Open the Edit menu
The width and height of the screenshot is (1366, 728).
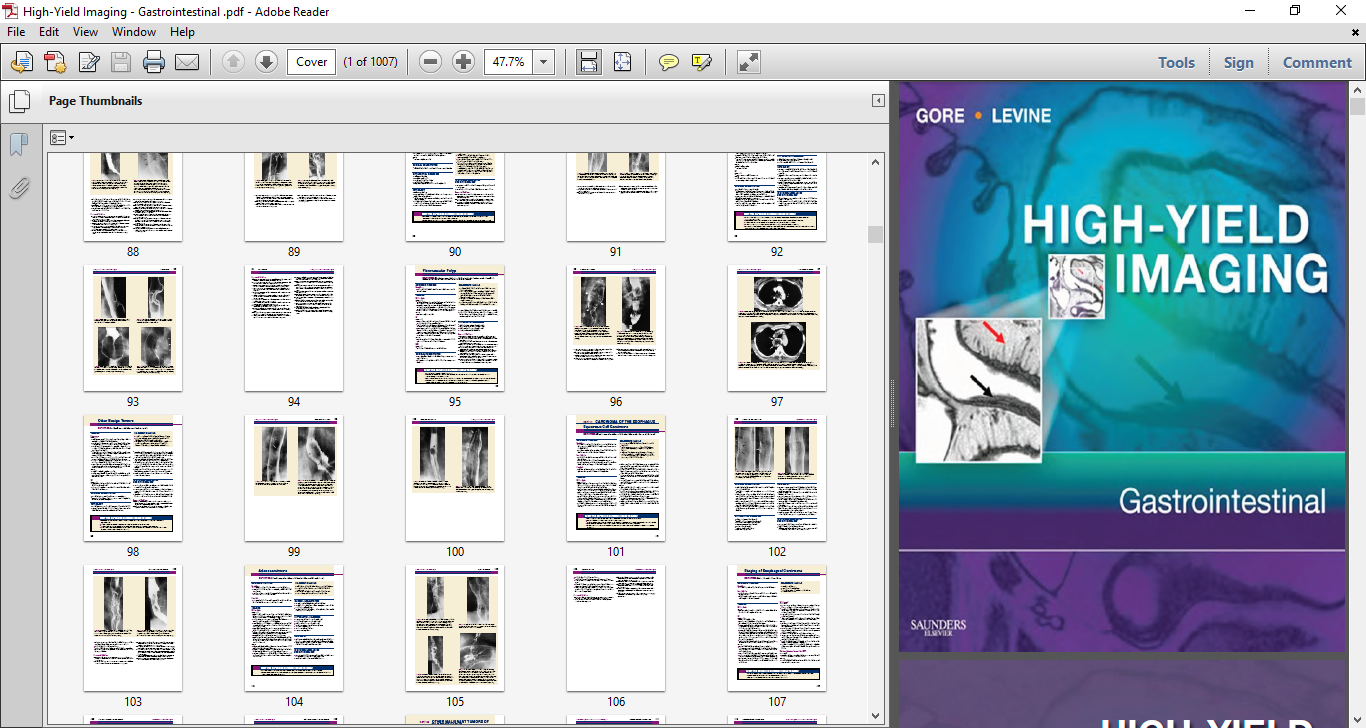[x=49, y=32]
